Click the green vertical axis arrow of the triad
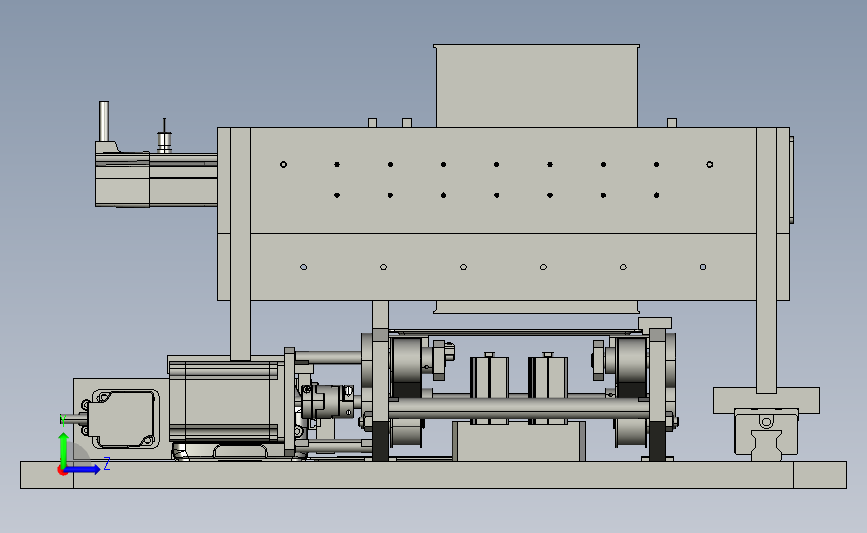This screenshot has width=867, height=533. pos(63,451)
